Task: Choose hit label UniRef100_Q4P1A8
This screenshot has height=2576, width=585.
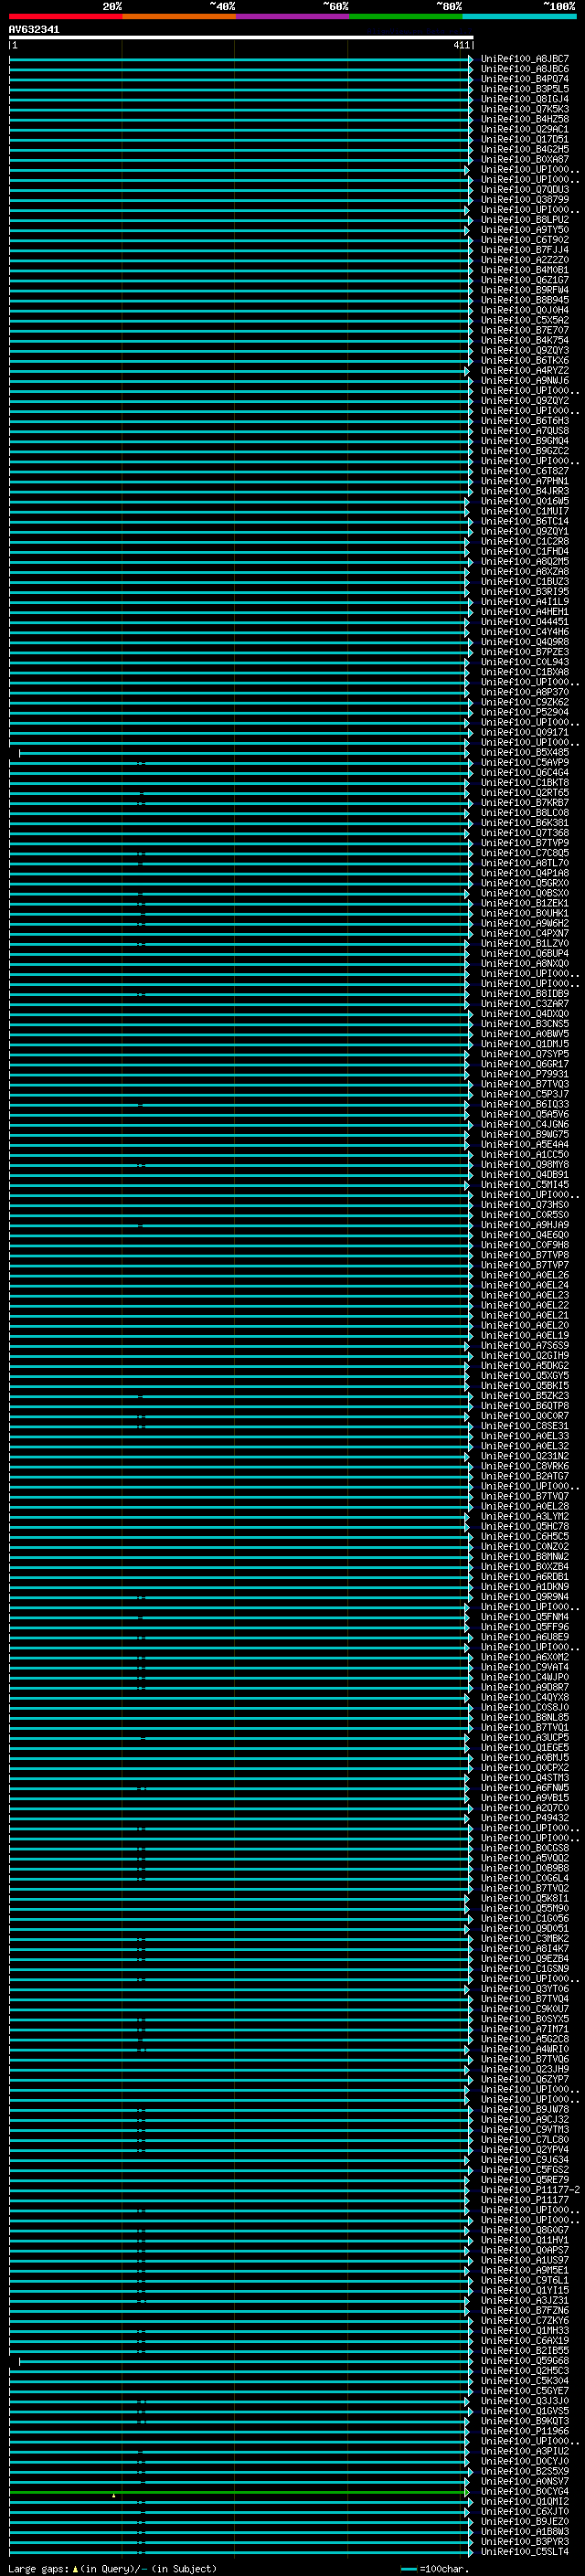Action: pos(525,873)
